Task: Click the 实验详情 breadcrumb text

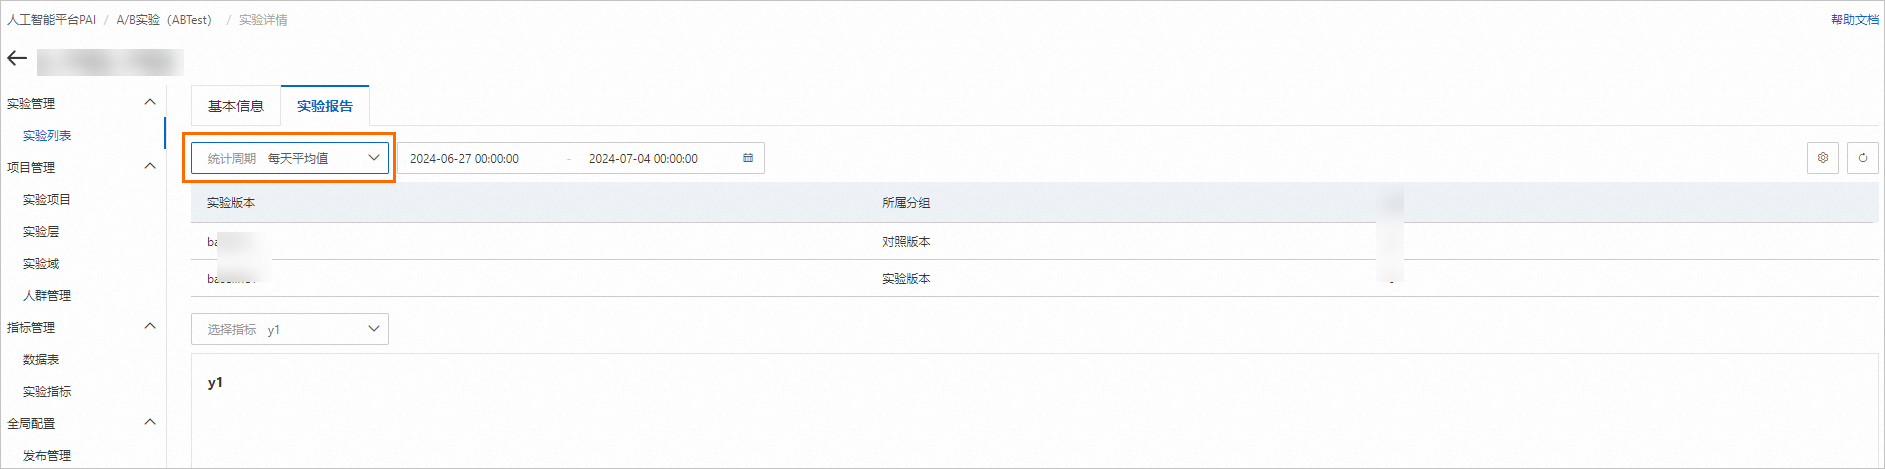Action: click(263, 20)
